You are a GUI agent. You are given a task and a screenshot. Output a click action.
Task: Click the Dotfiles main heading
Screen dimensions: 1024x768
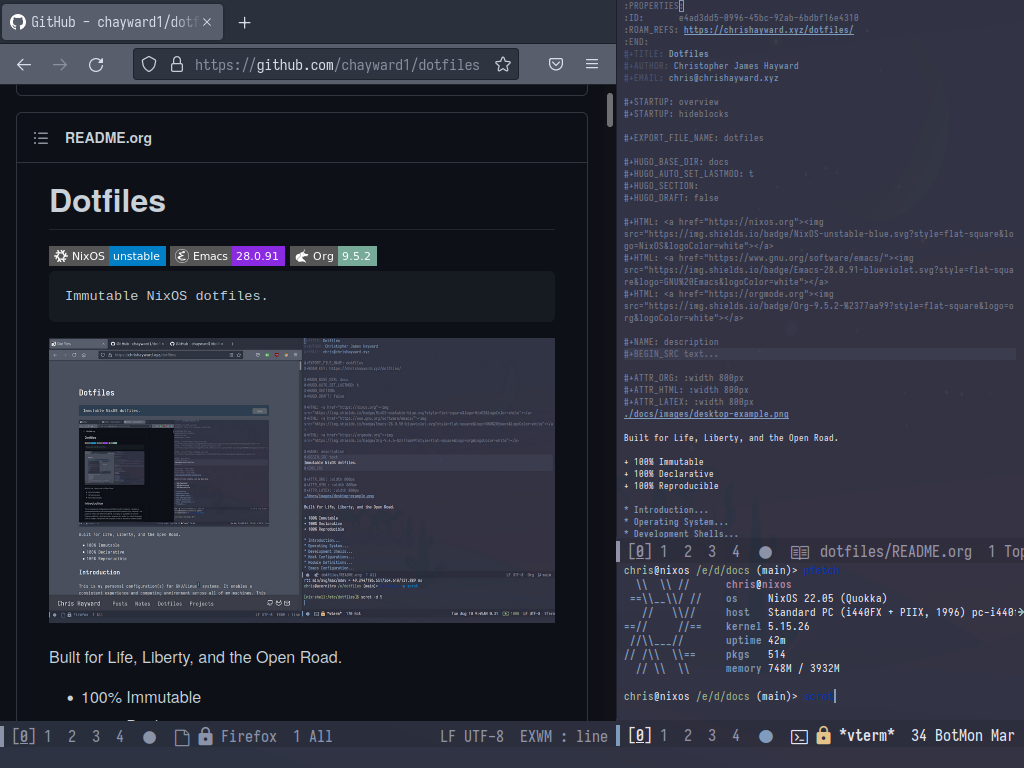pyautogui.click(x=108, y=201)
